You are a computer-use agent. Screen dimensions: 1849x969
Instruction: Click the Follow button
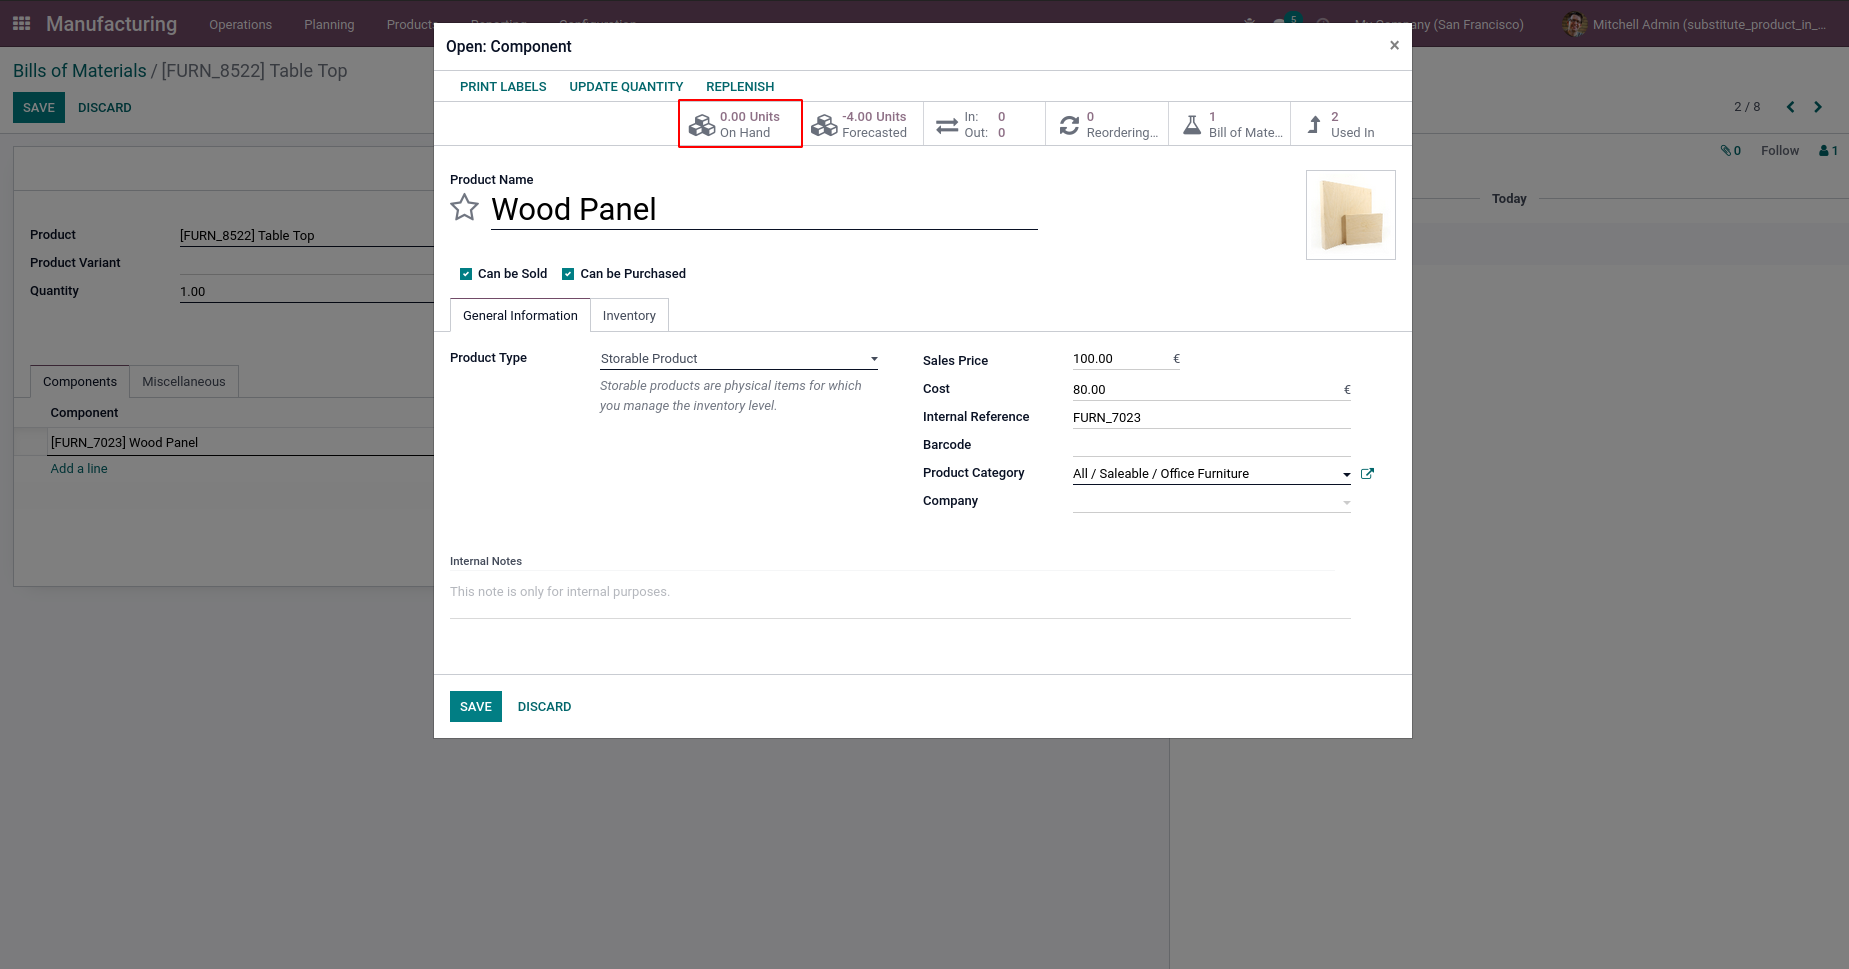click(1779, 151)
